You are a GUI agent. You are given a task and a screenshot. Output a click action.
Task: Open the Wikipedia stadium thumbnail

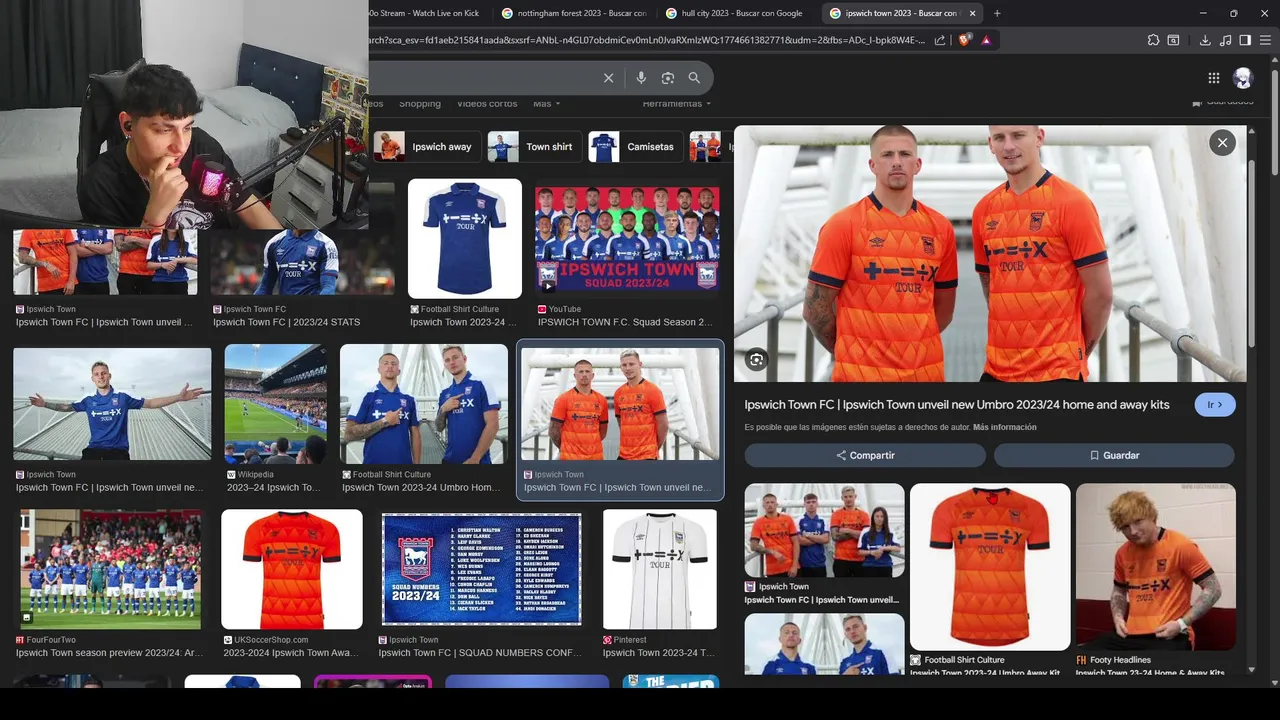pos(276,404)
